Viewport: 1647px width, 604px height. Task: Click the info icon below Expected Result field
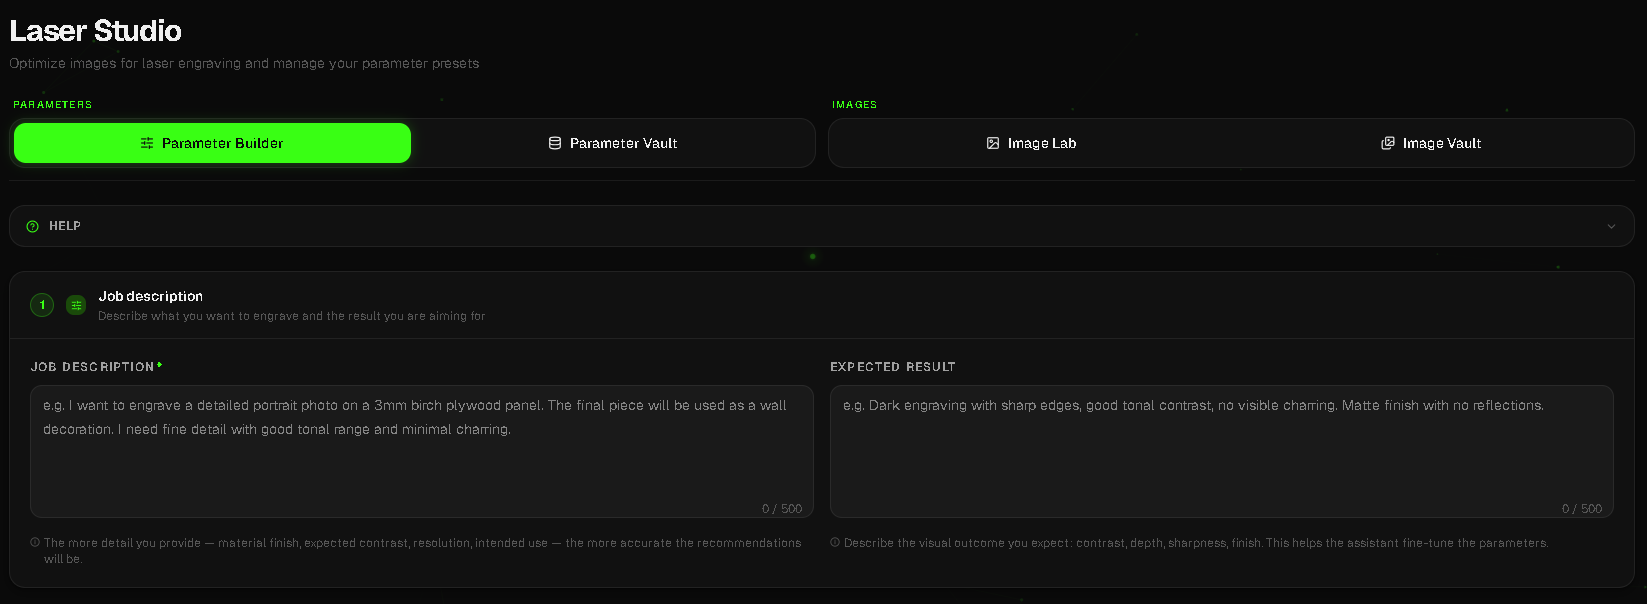click(835, 543)
